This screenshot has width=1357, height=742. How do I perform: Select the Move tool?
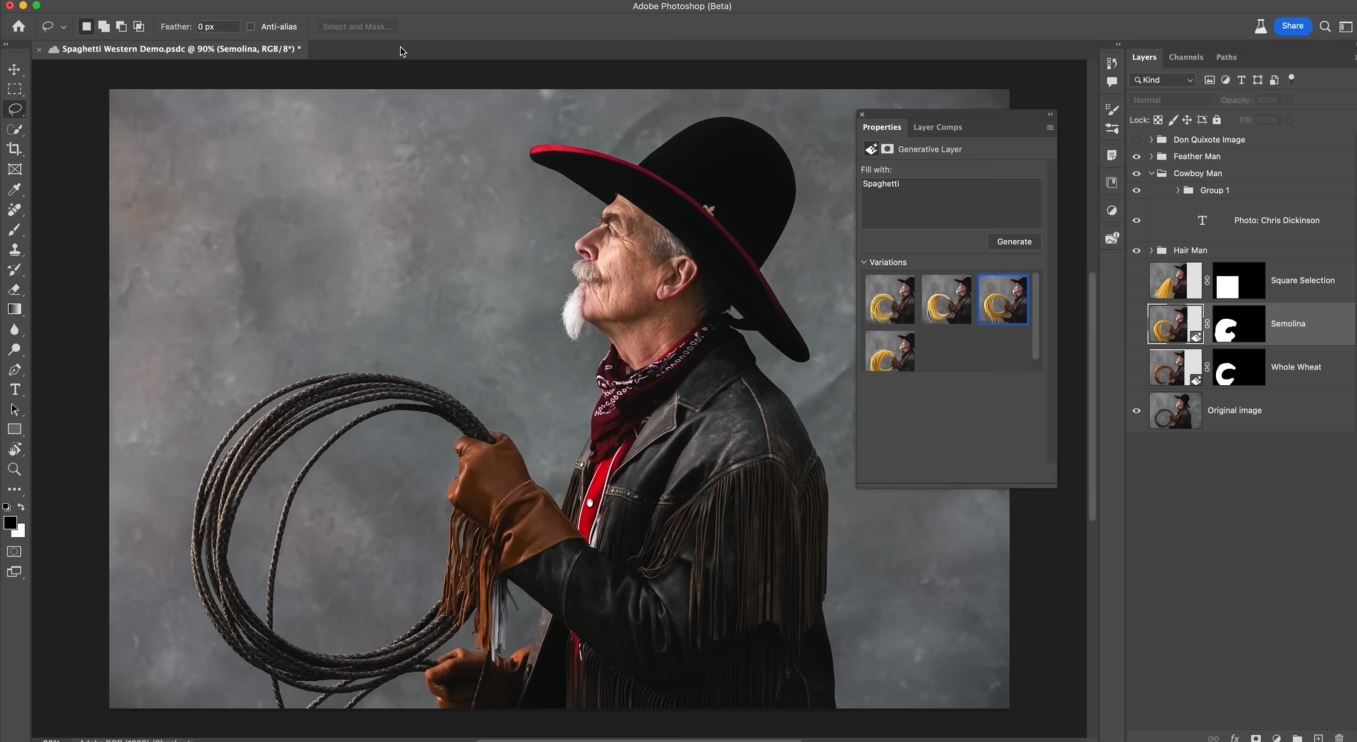pos(14,69)
